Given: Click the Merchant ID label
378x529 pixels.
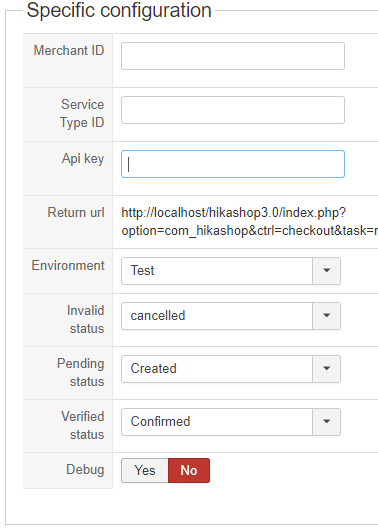Looking at the screenshot, I should (69, 51).
